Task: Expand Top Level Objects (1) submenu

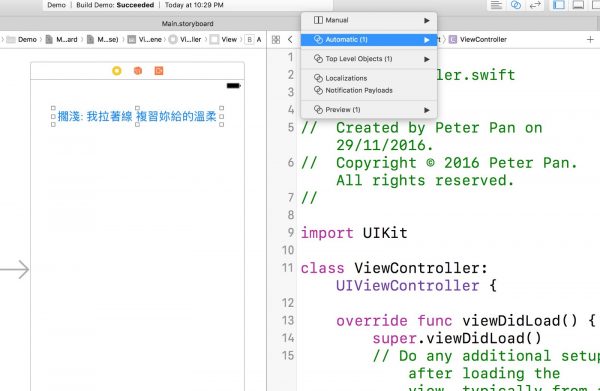Action: [369, 59]
